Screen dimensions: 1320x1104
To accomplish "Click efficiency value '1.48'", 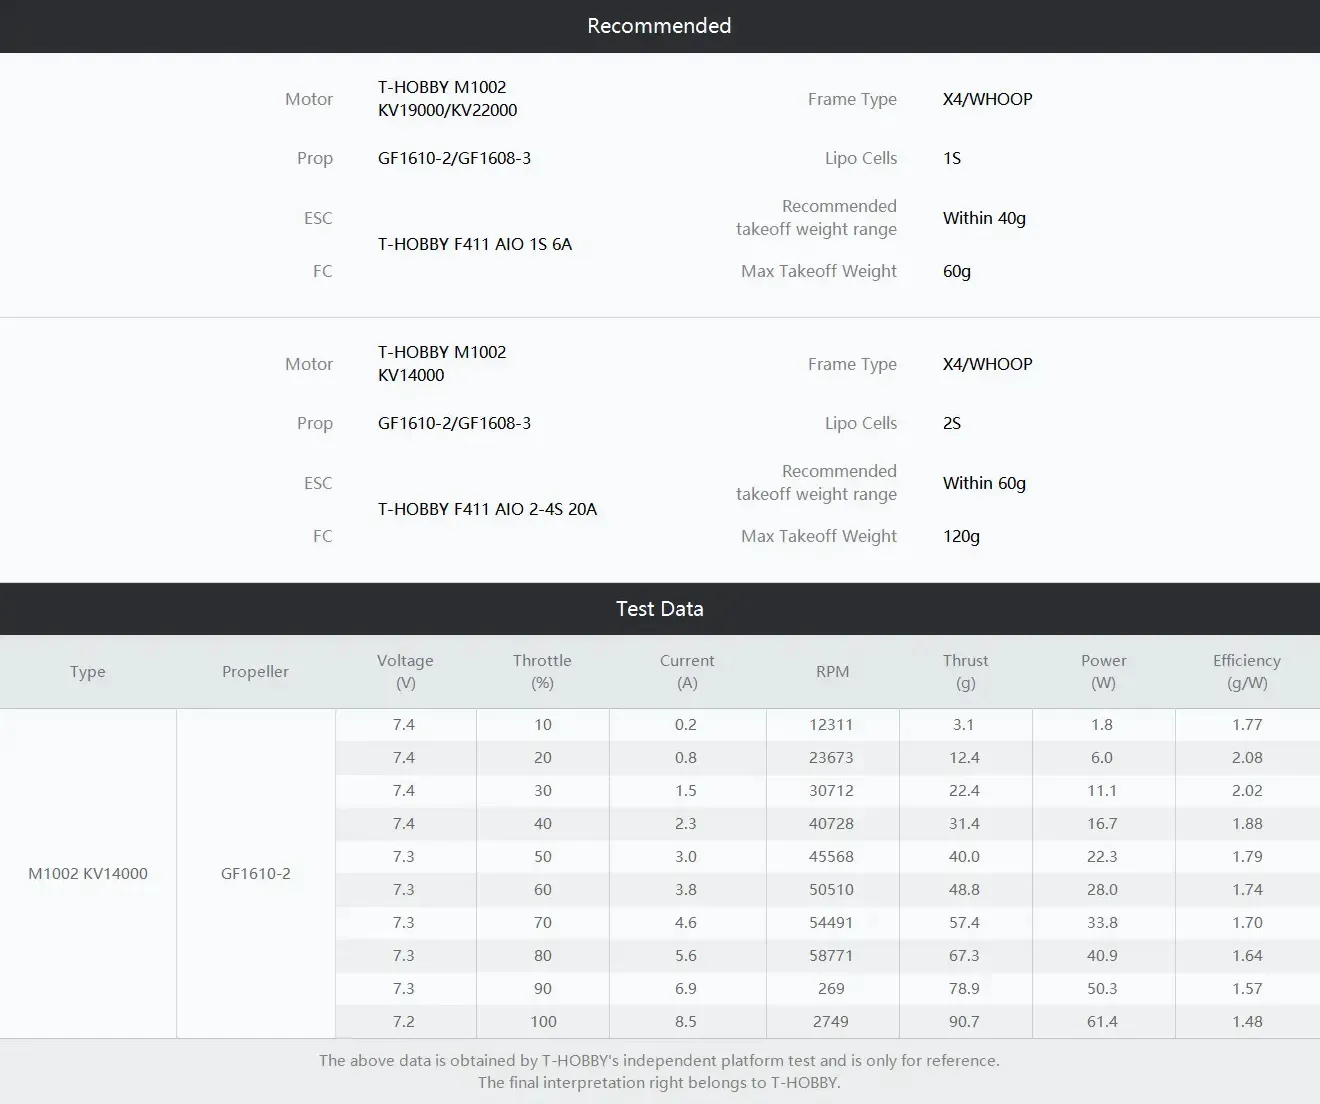I will pos(1248,1022).
